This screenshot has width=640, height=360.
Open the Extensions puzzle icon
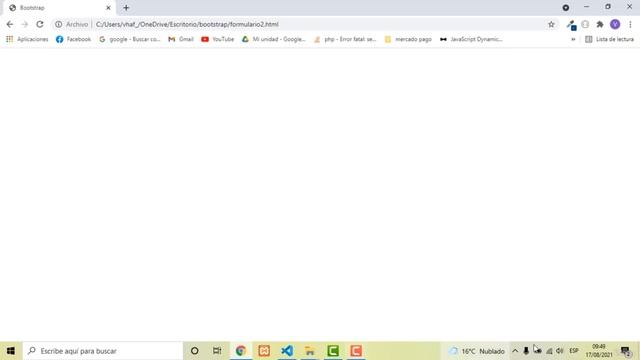pyautogui.click(x=600, y=24)
